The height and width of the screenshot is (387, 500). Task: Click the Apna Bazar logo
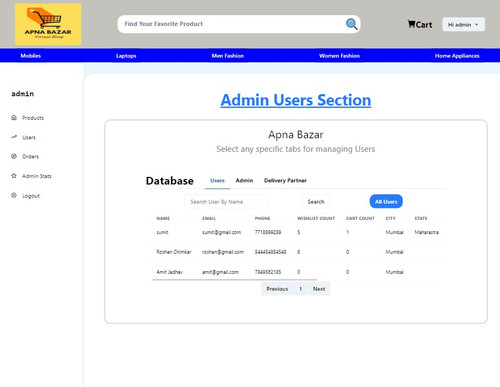(x=48, y=24)
